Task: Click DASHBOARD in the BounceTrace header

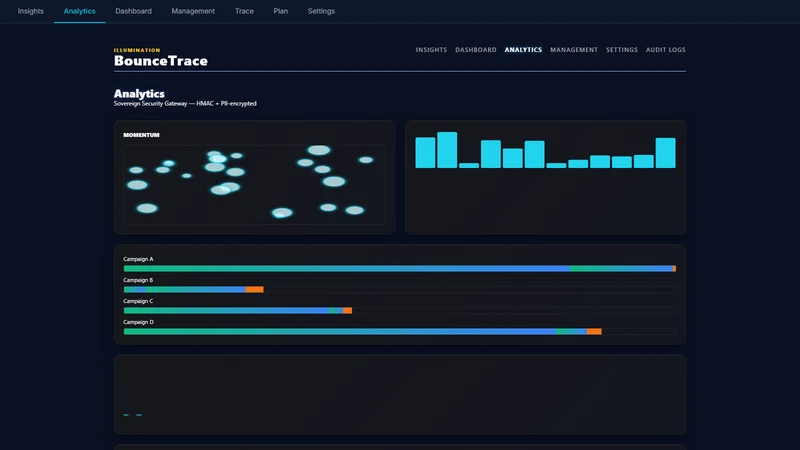Action: (476, 50)
